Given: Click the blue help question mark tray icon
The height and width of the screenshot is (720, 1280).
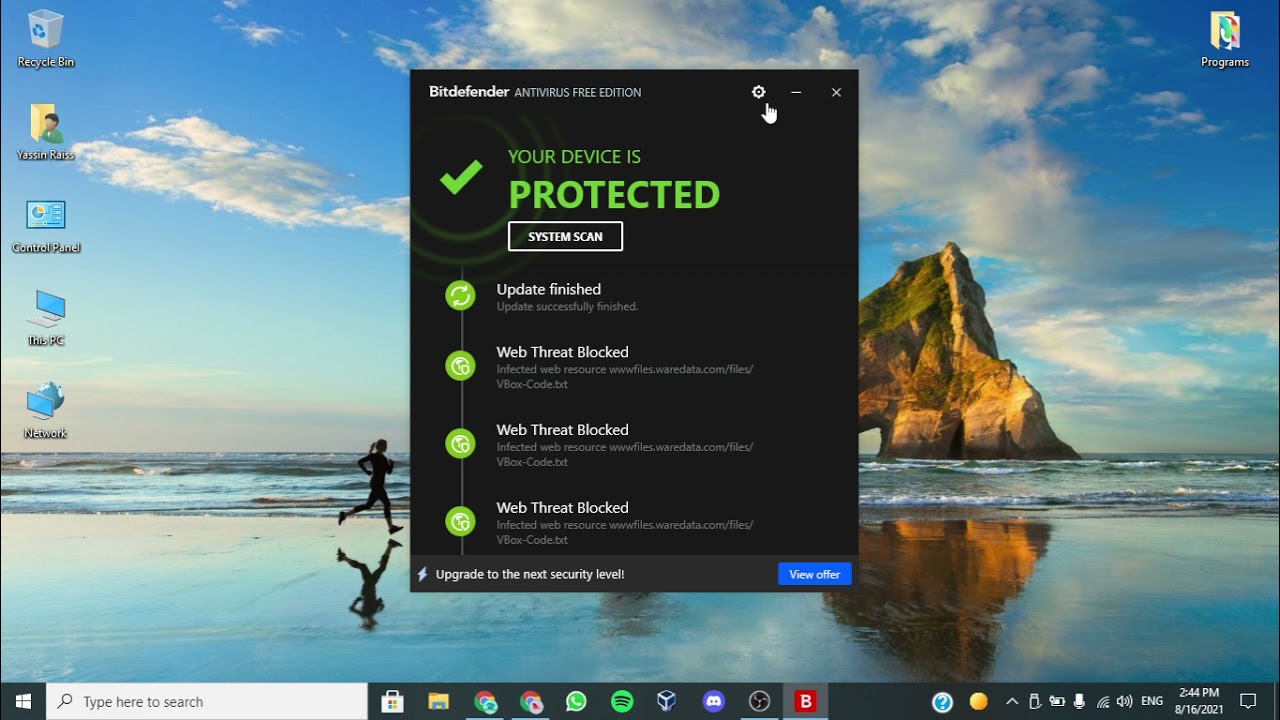Looking at the screenshot, I should 942,702.
